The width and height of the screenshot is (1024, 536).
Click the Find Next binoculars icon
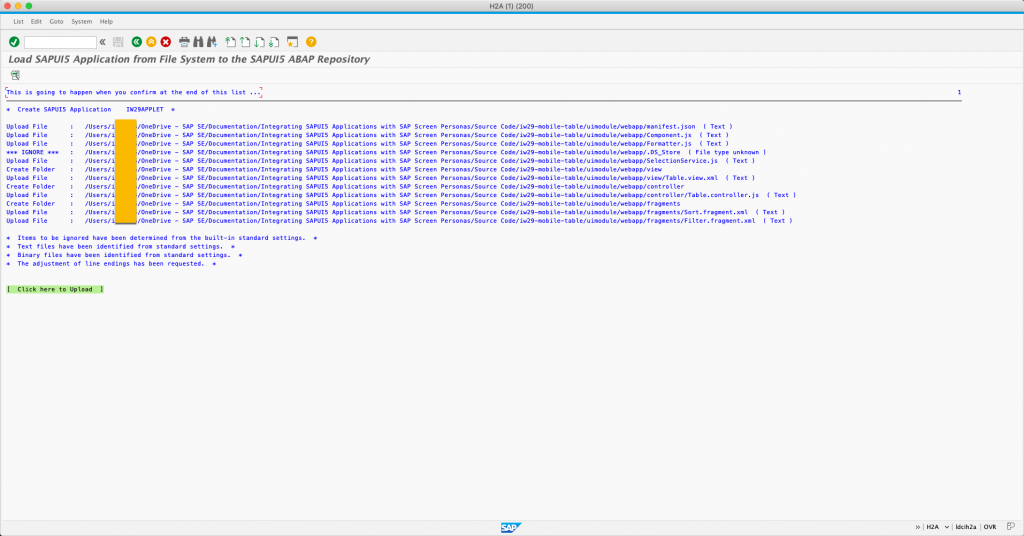coord(212,42)
